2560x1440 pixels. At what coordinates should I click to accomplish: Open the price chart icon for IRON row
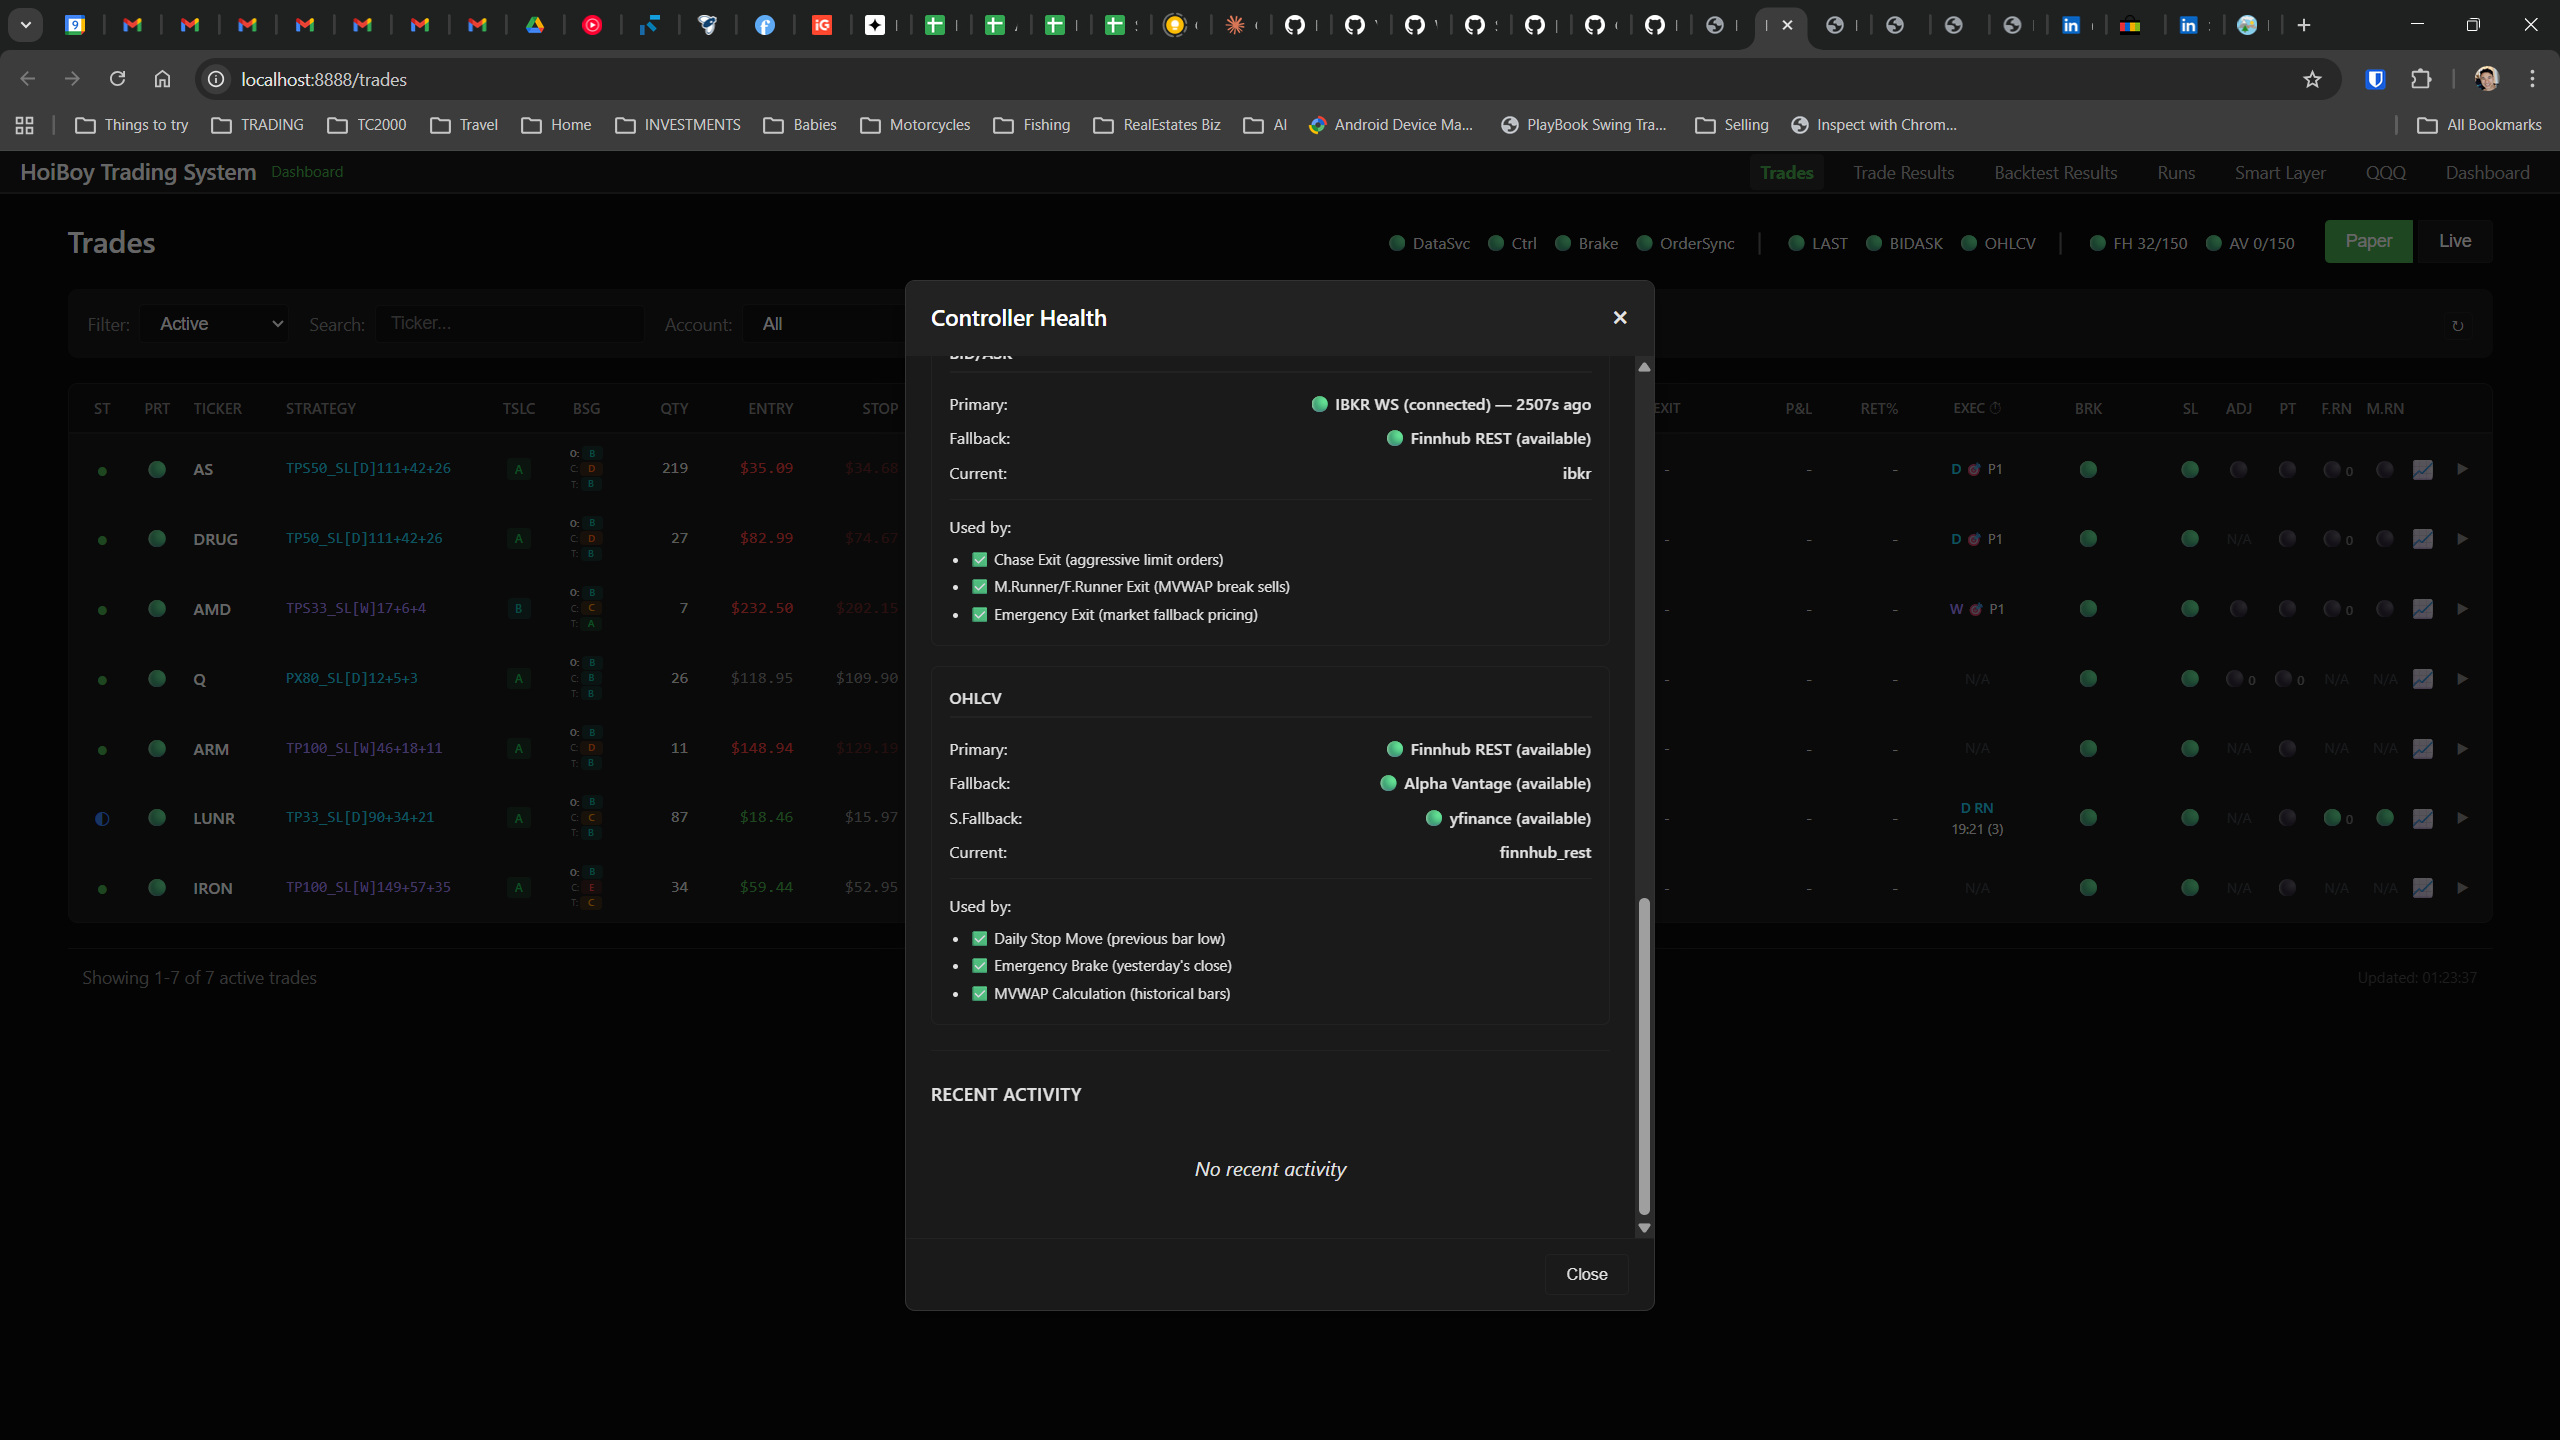2422,888
